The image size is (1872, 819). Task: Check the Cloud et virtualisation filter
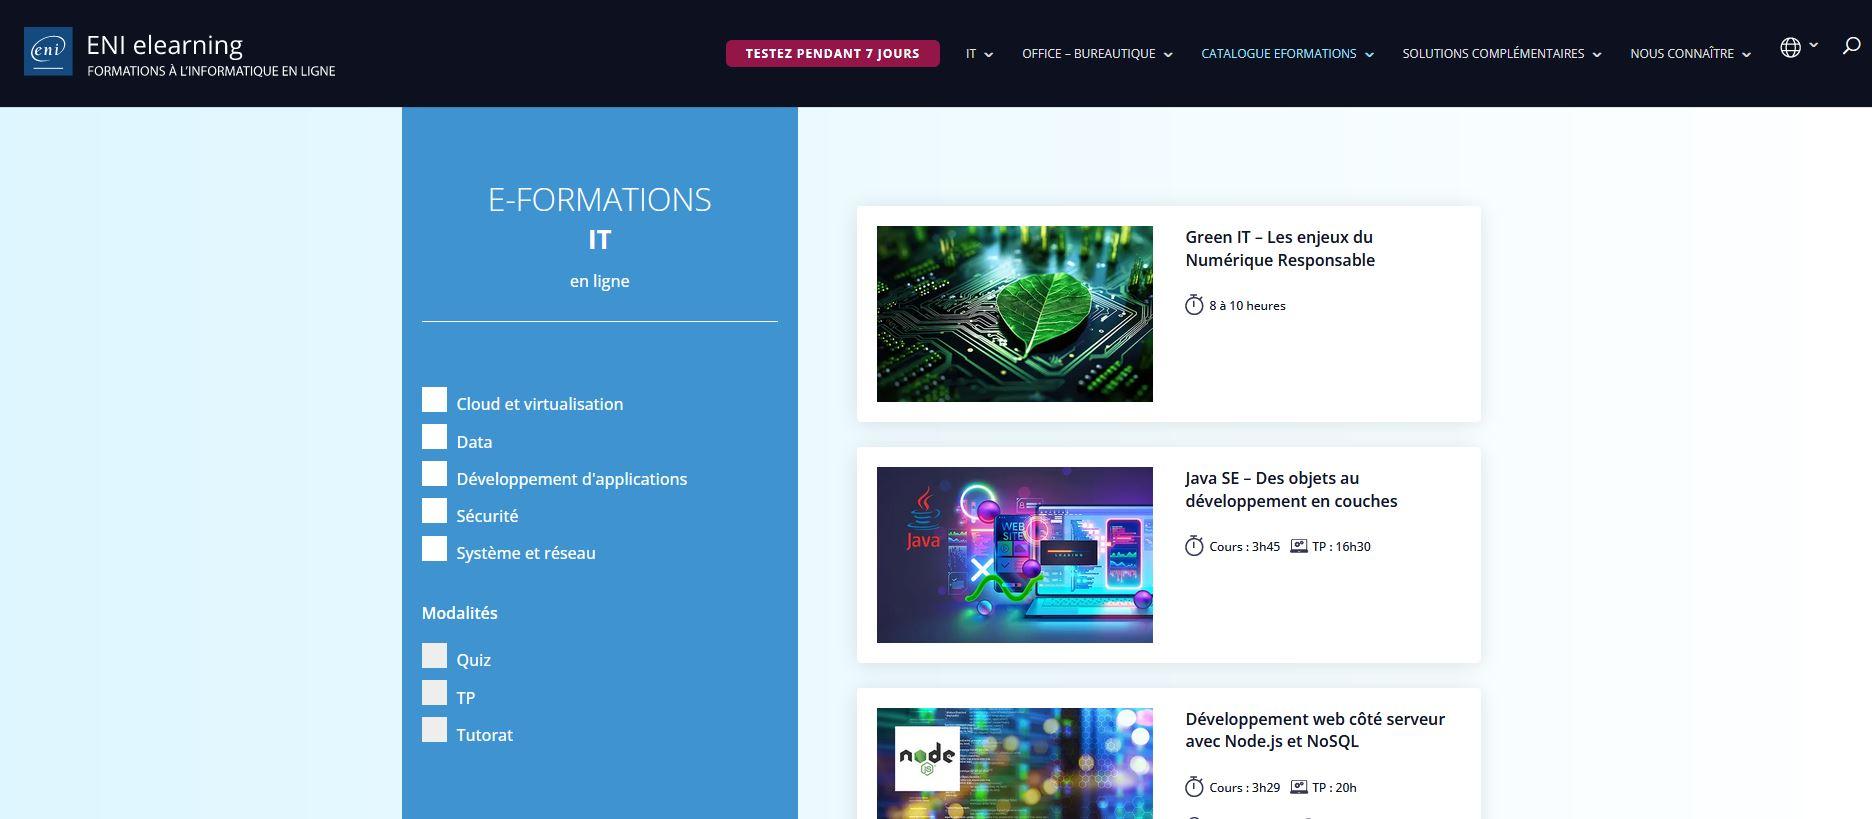click(434, 400)
